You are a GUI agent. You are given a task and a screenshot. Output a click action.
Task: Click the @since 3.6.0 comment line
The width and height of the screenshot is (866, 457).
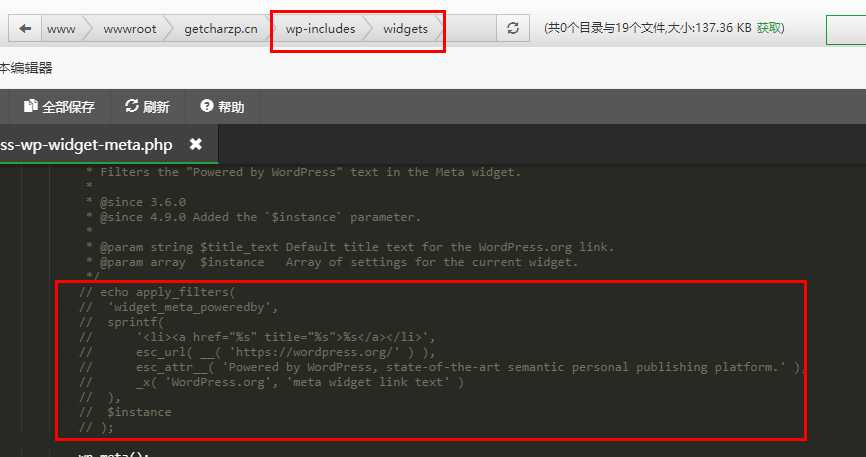pos(136,202)
